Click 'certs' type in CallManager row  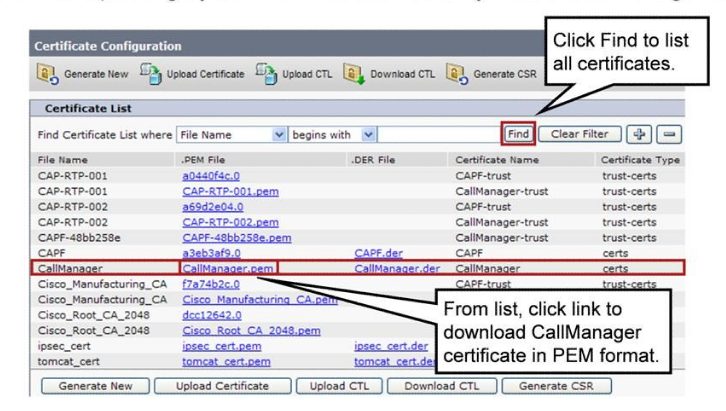(615, 268)
